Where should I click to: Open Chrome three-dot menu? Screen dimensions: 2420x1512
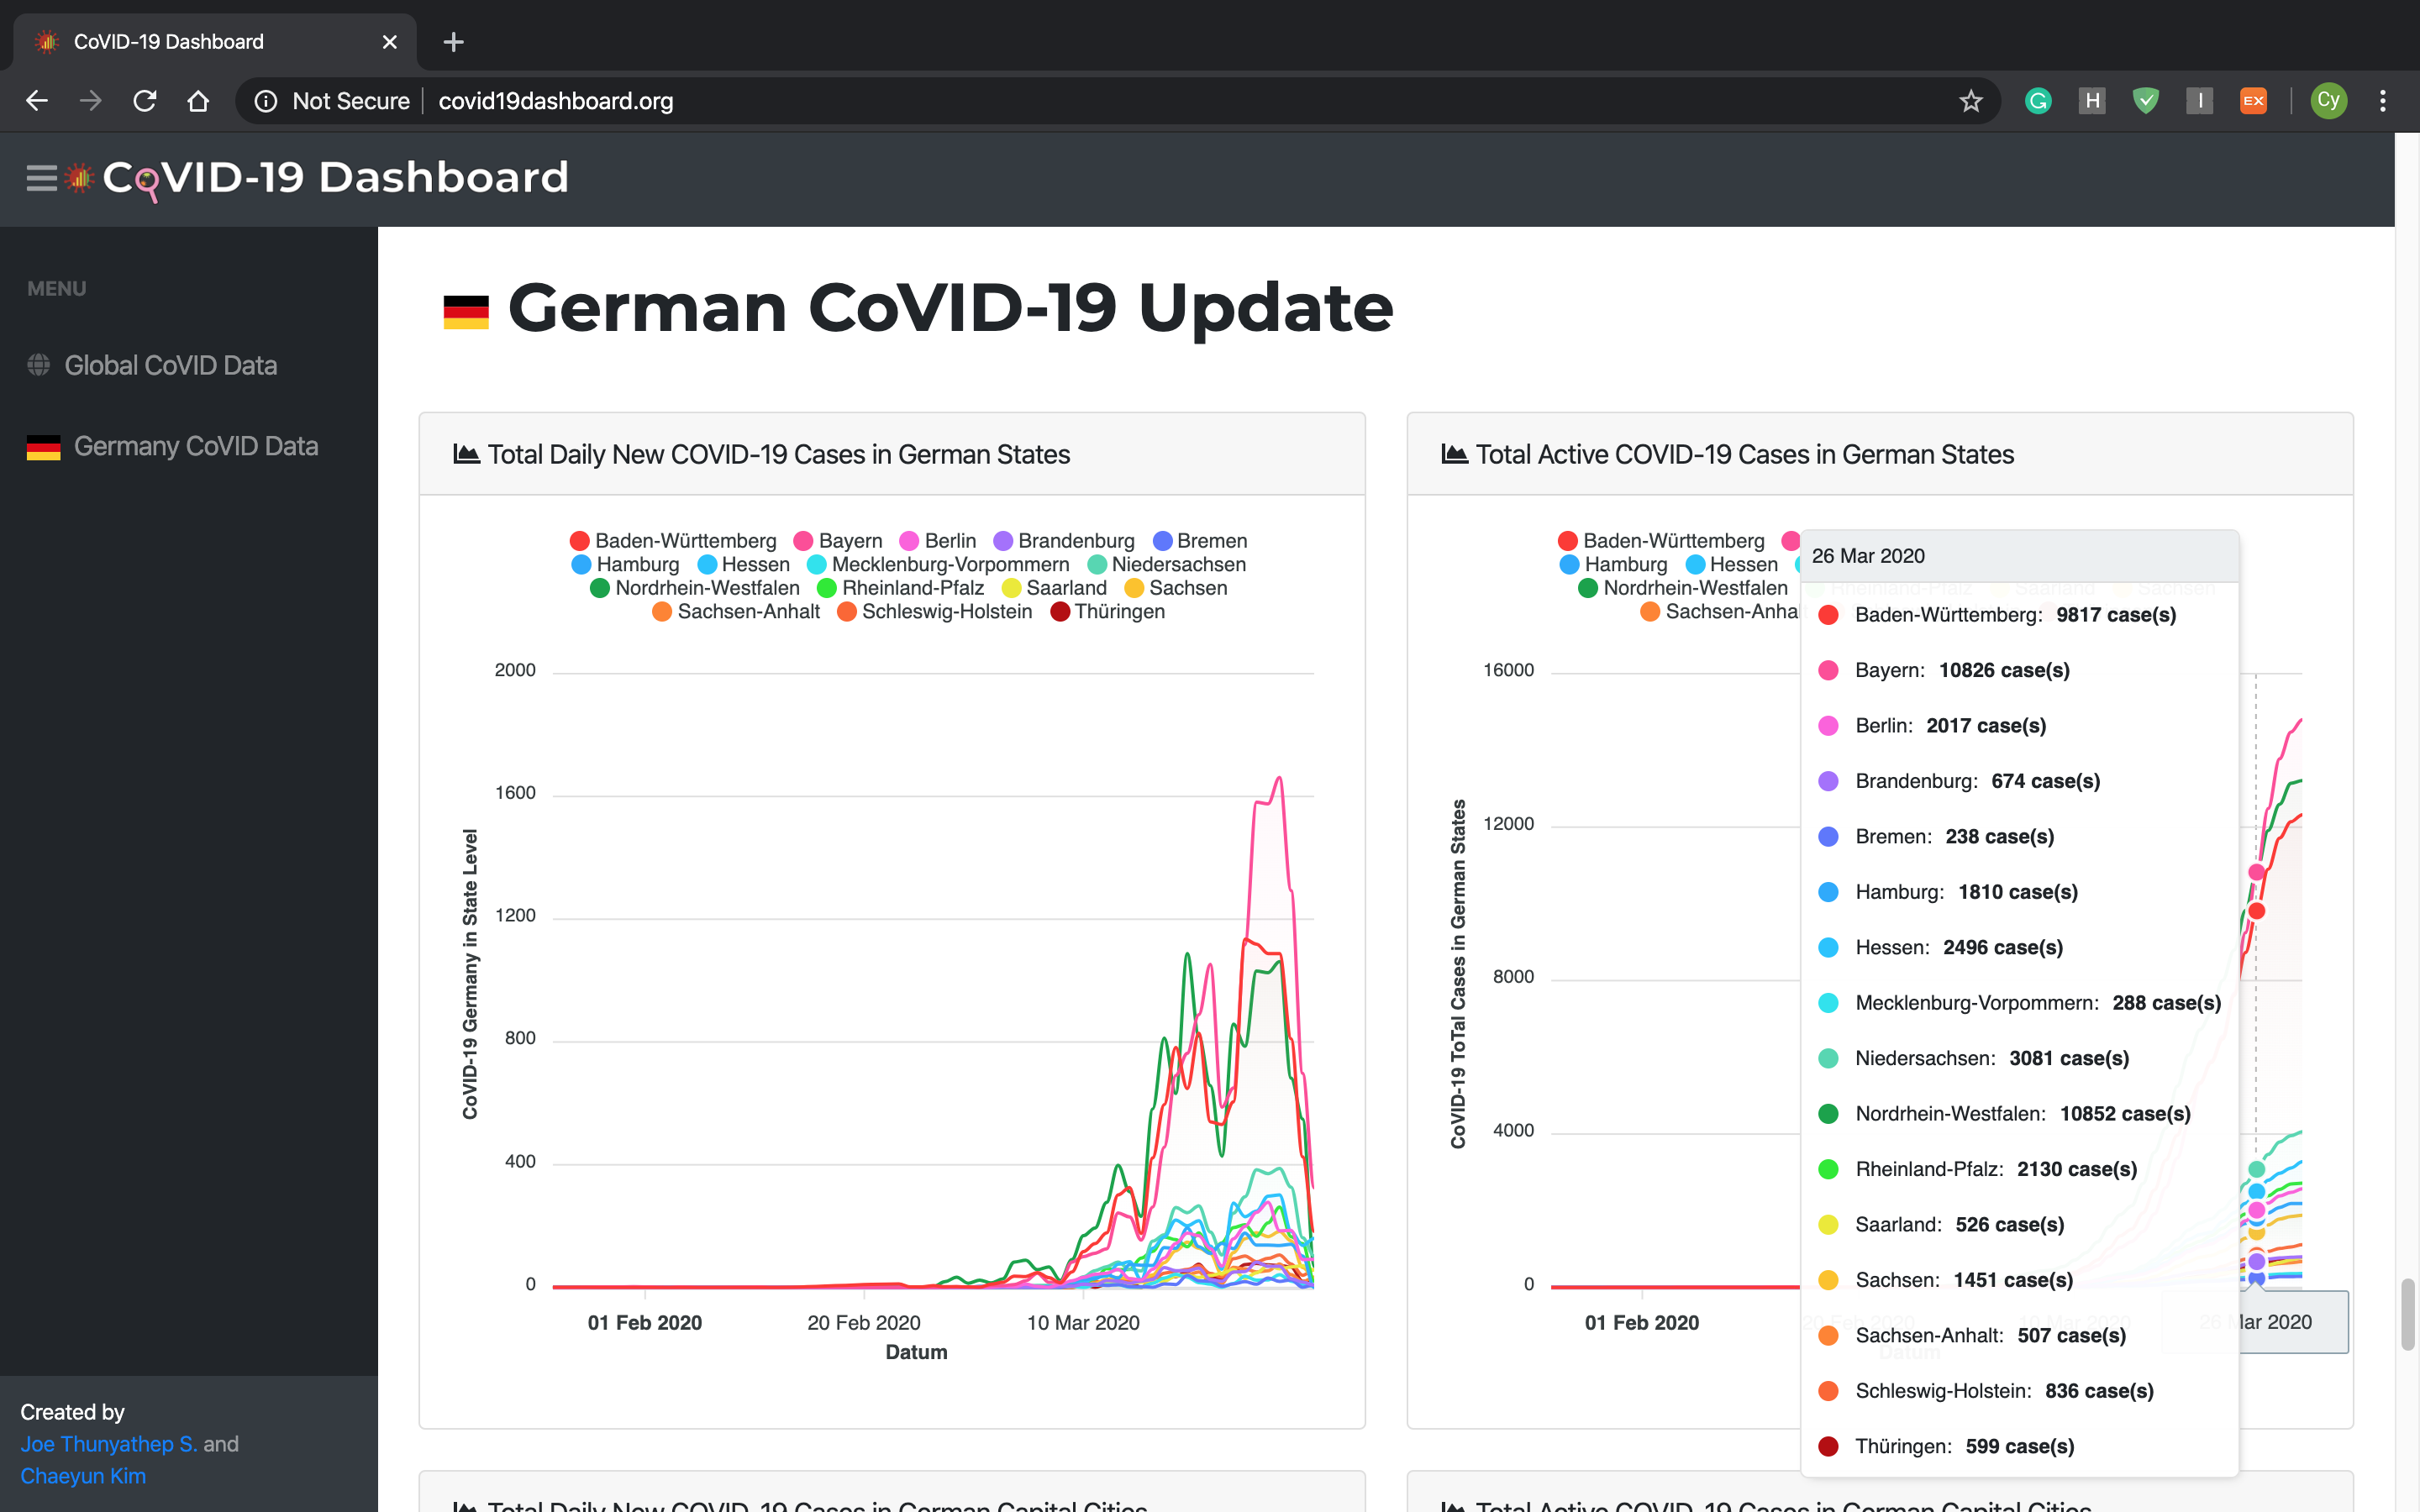(x=2383, y=101)
